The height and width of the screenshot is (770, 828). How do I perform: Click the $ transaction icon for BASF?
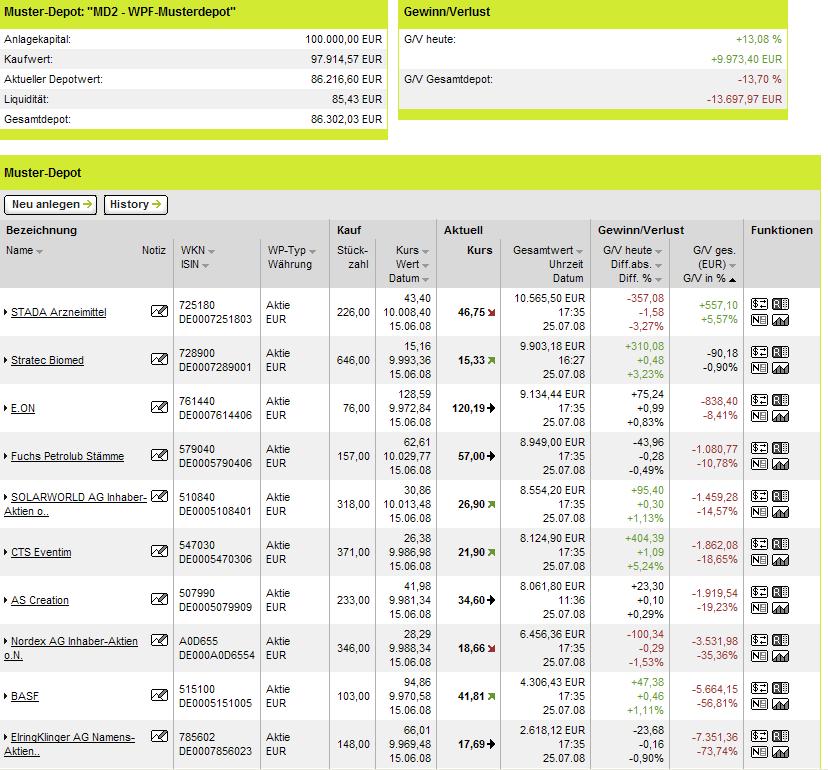click(759, 688)
